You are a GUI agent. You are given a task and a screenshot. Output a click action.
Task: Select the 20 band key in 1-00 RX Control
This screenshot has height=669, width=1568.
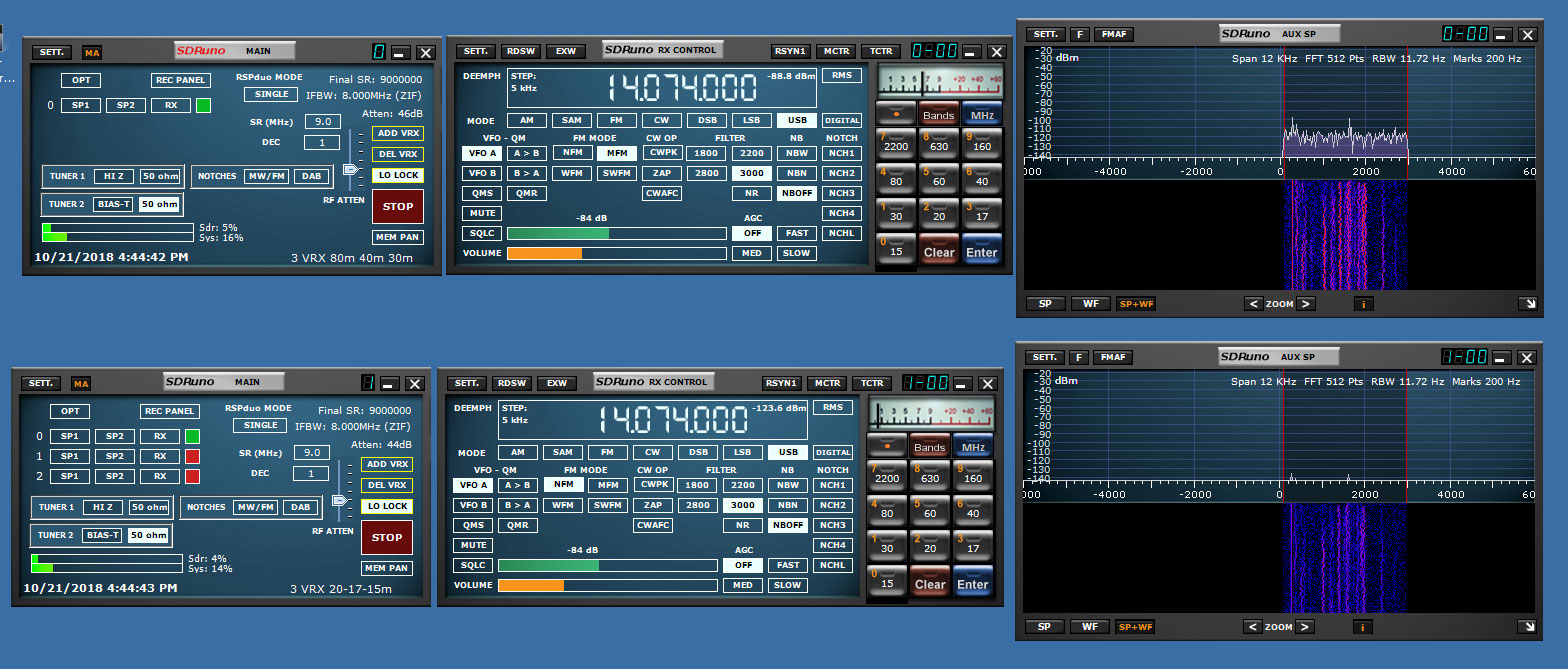click(930, 546)
